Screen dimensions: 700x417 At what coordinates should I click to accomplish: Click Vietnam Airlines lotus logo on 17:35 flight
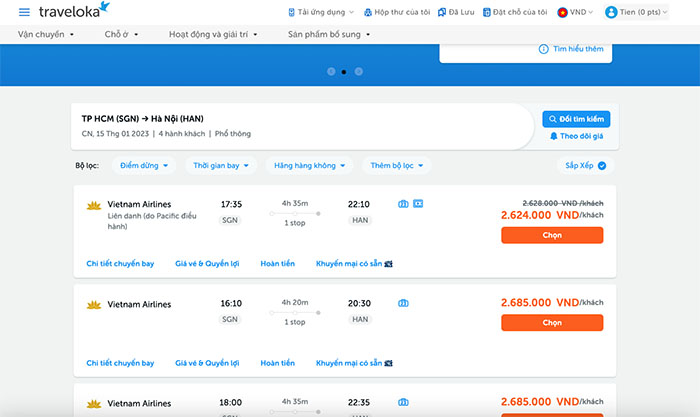(x=94, y=205)
